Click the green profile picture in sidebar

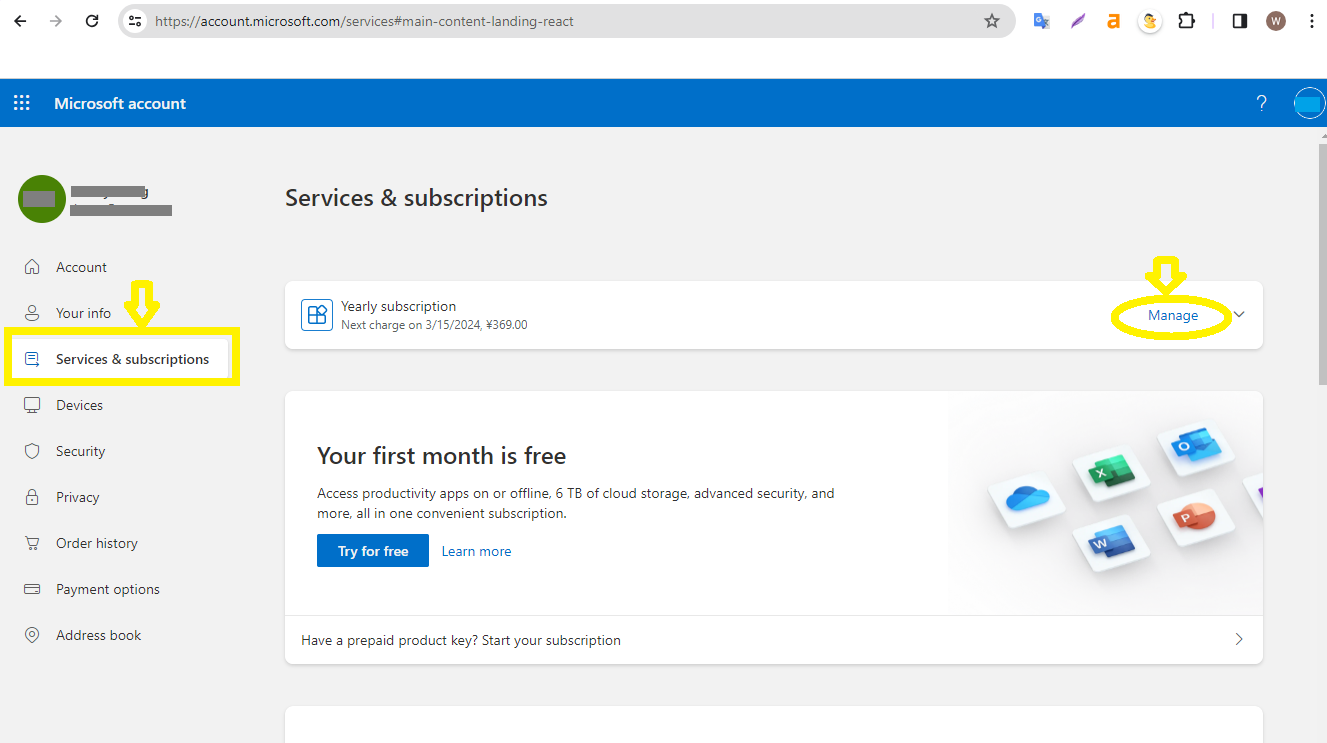(42, 199)
